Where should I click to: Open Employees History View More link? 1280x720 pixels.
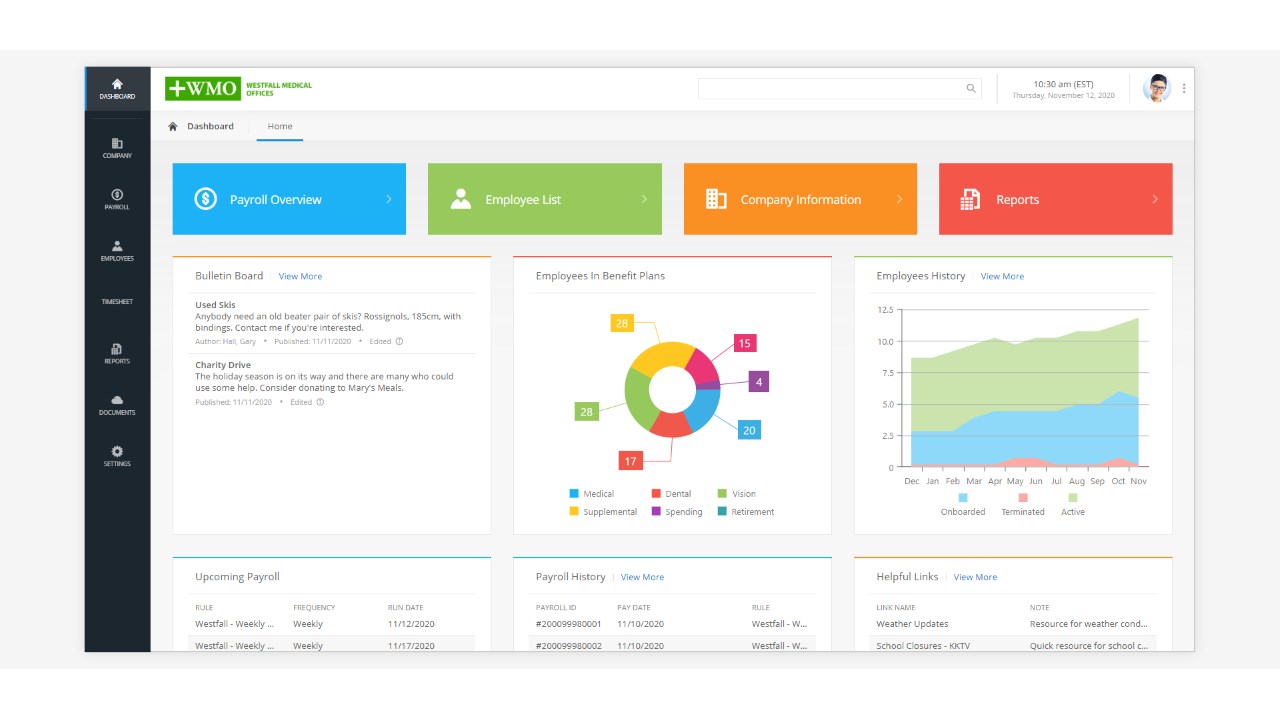click(1002, 276)
